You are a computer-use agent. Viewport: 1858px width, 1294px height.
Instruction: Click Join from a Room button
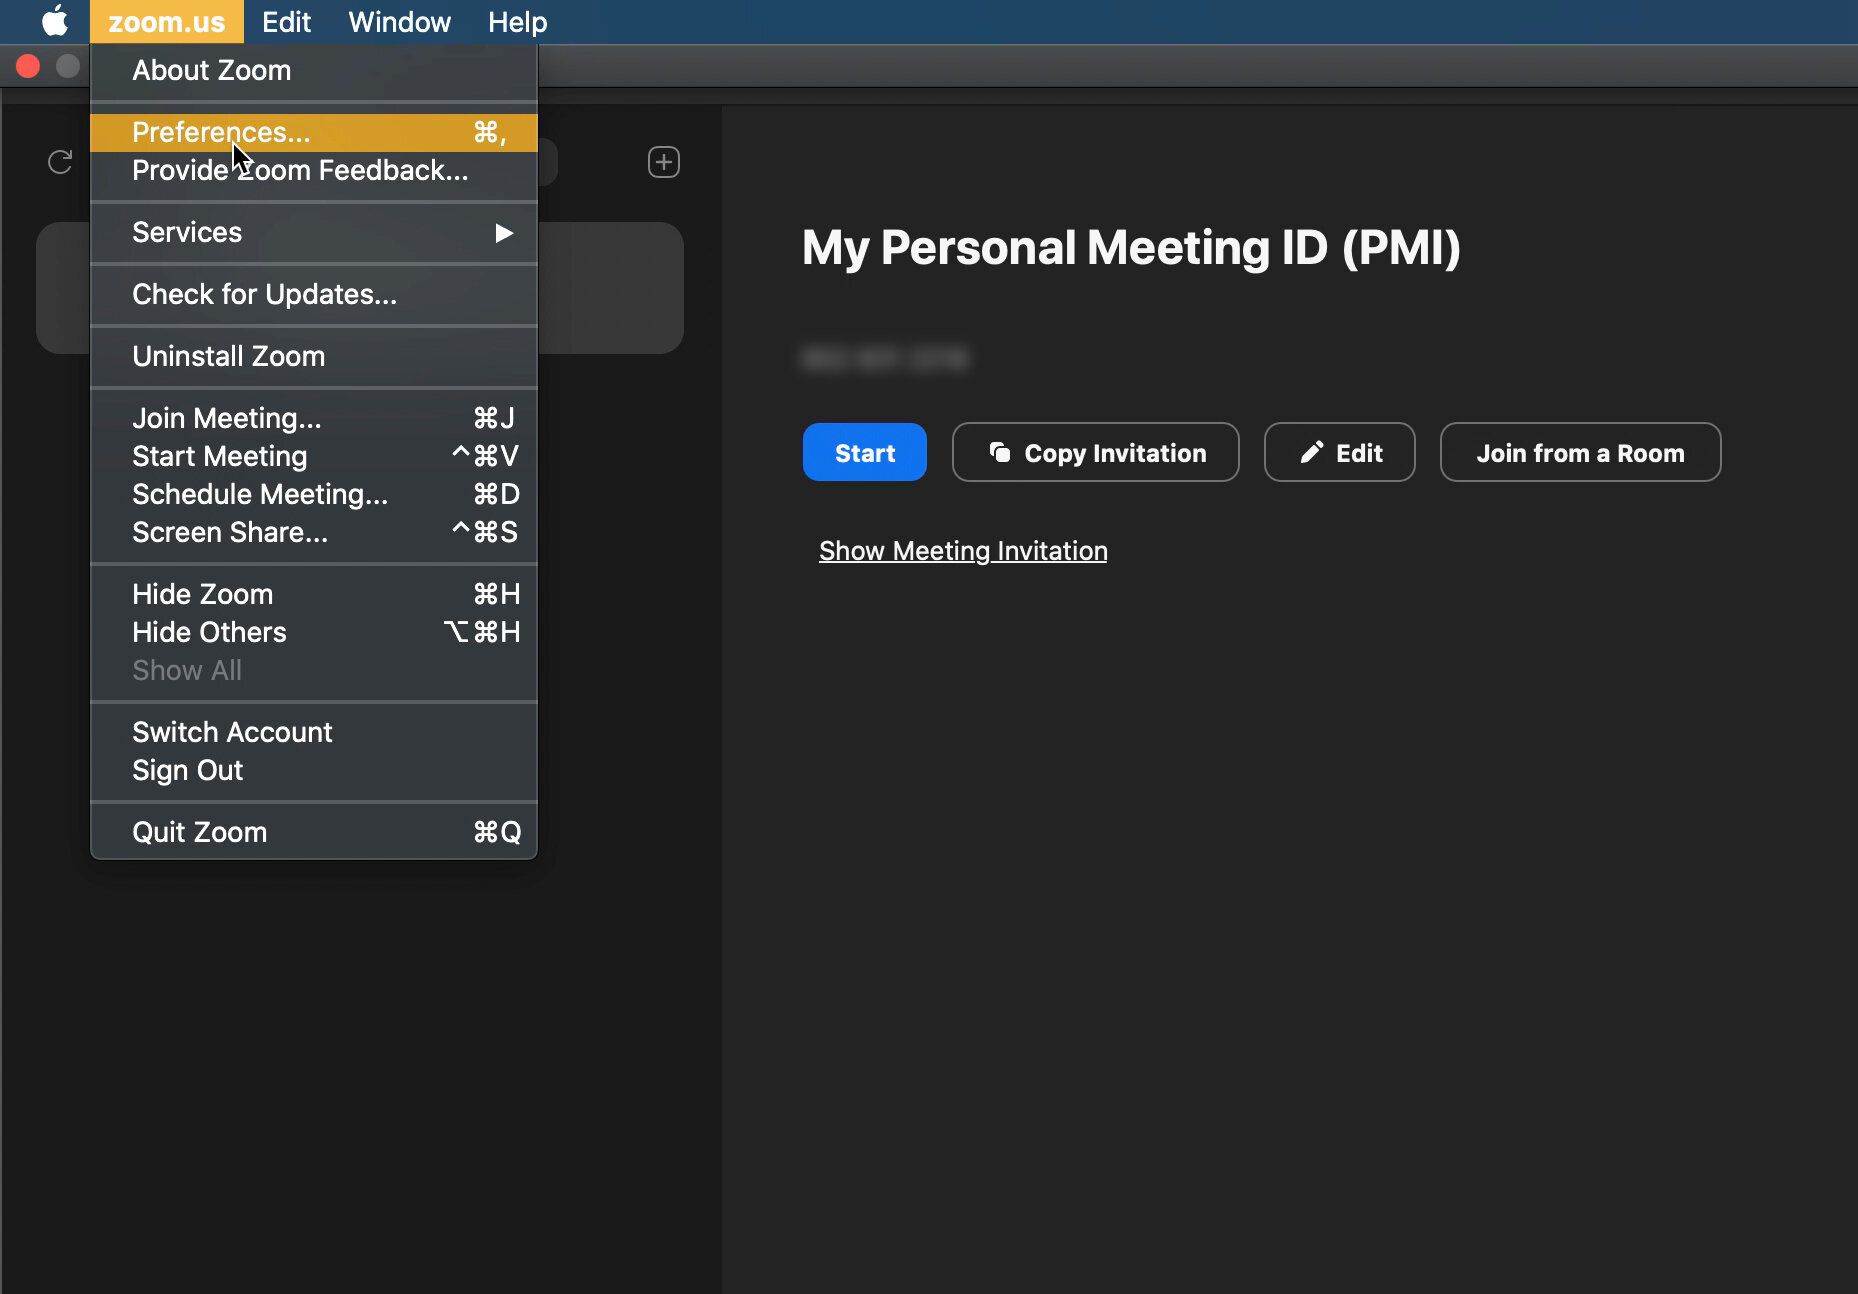(1580, 452)
